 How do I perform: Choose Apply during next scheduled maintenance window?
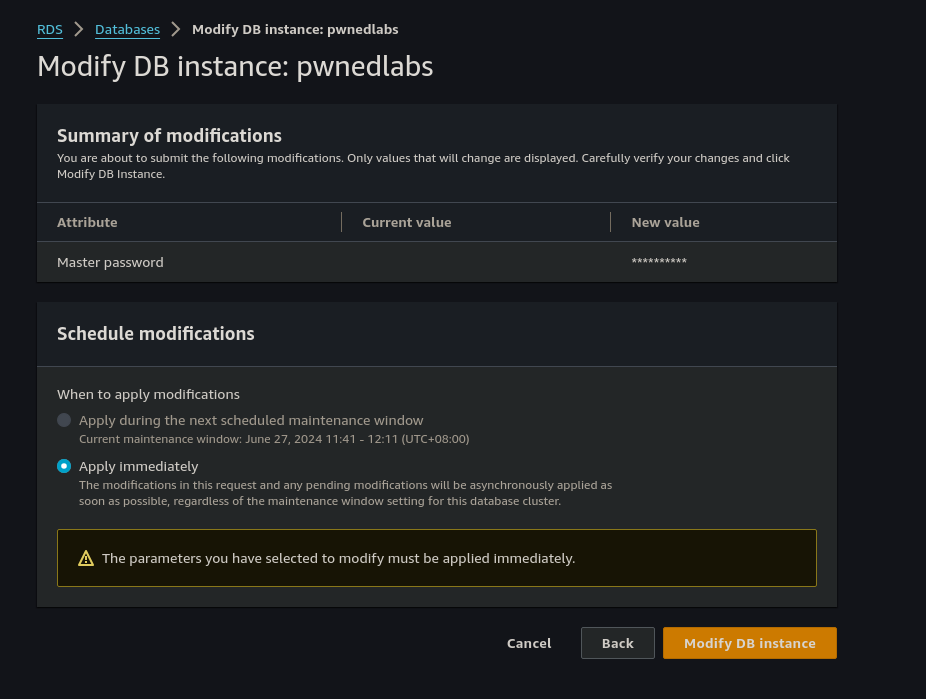point(64,420)
